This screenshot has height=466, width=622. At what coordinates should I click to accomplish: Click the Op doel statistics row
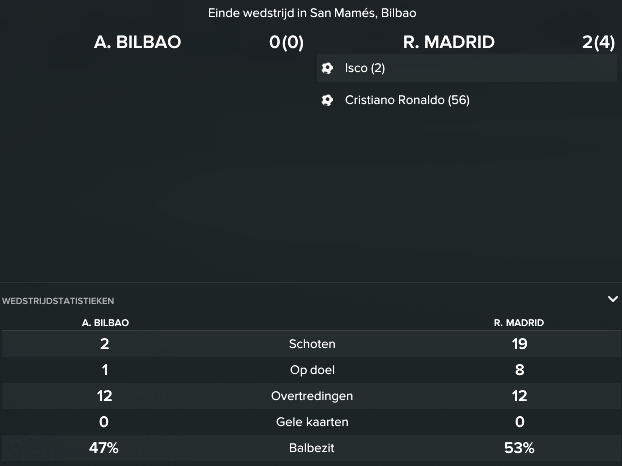point(311,370)
